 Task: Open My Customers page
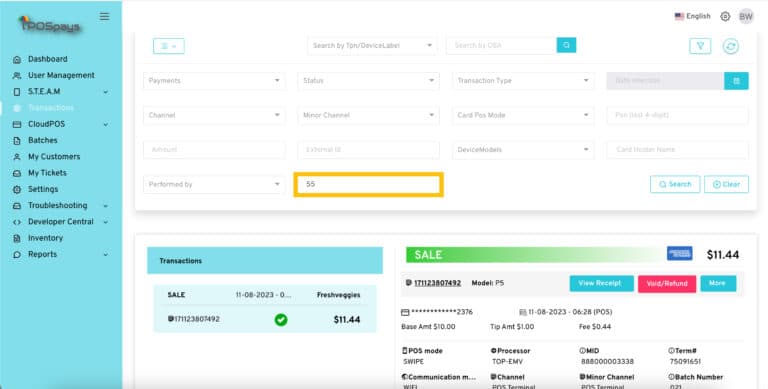click(54, 156)
